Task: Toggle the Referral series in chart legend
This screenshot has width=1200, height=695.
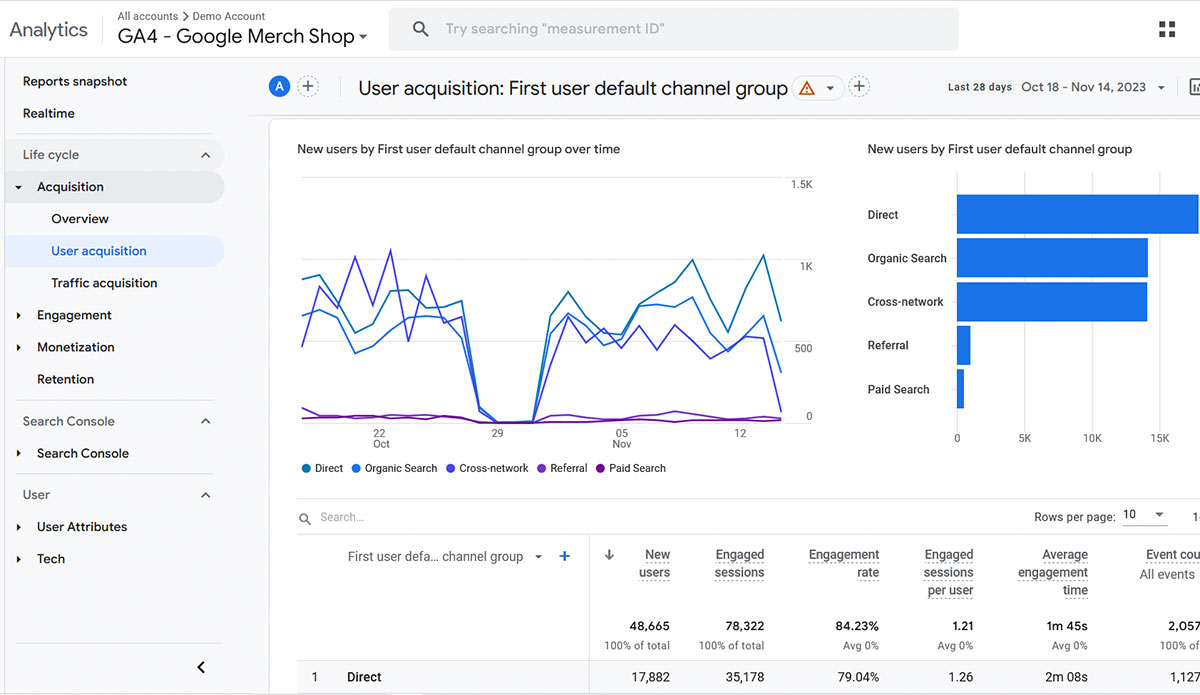Action: click(x=562, y=468)
